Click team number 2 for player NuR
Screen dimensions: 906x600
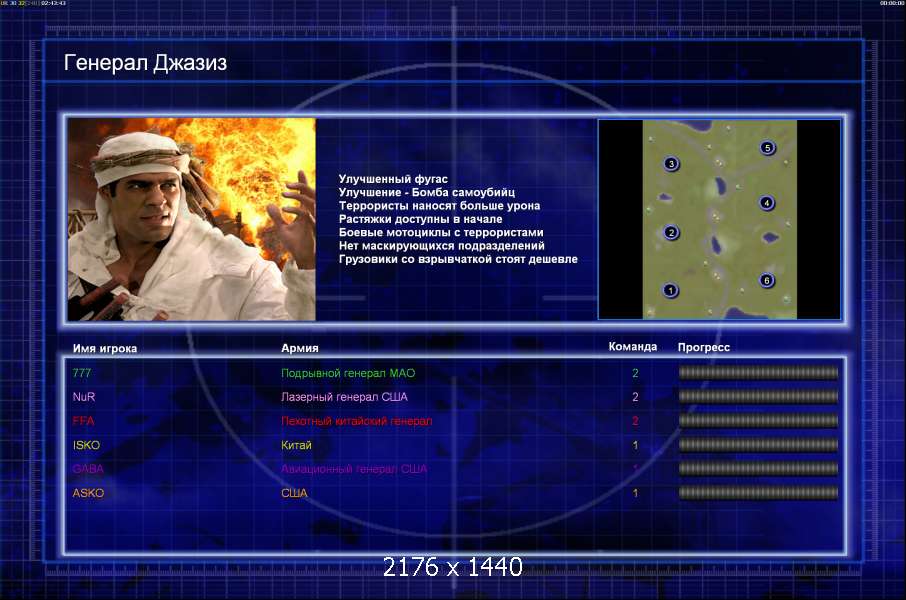[x=635, y=397]
